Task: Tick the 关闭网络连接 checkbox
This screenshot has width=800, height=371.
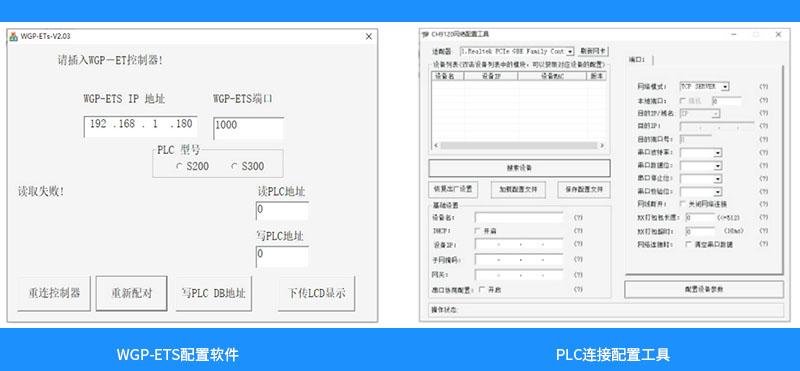Action: click(x=684, y=204)
